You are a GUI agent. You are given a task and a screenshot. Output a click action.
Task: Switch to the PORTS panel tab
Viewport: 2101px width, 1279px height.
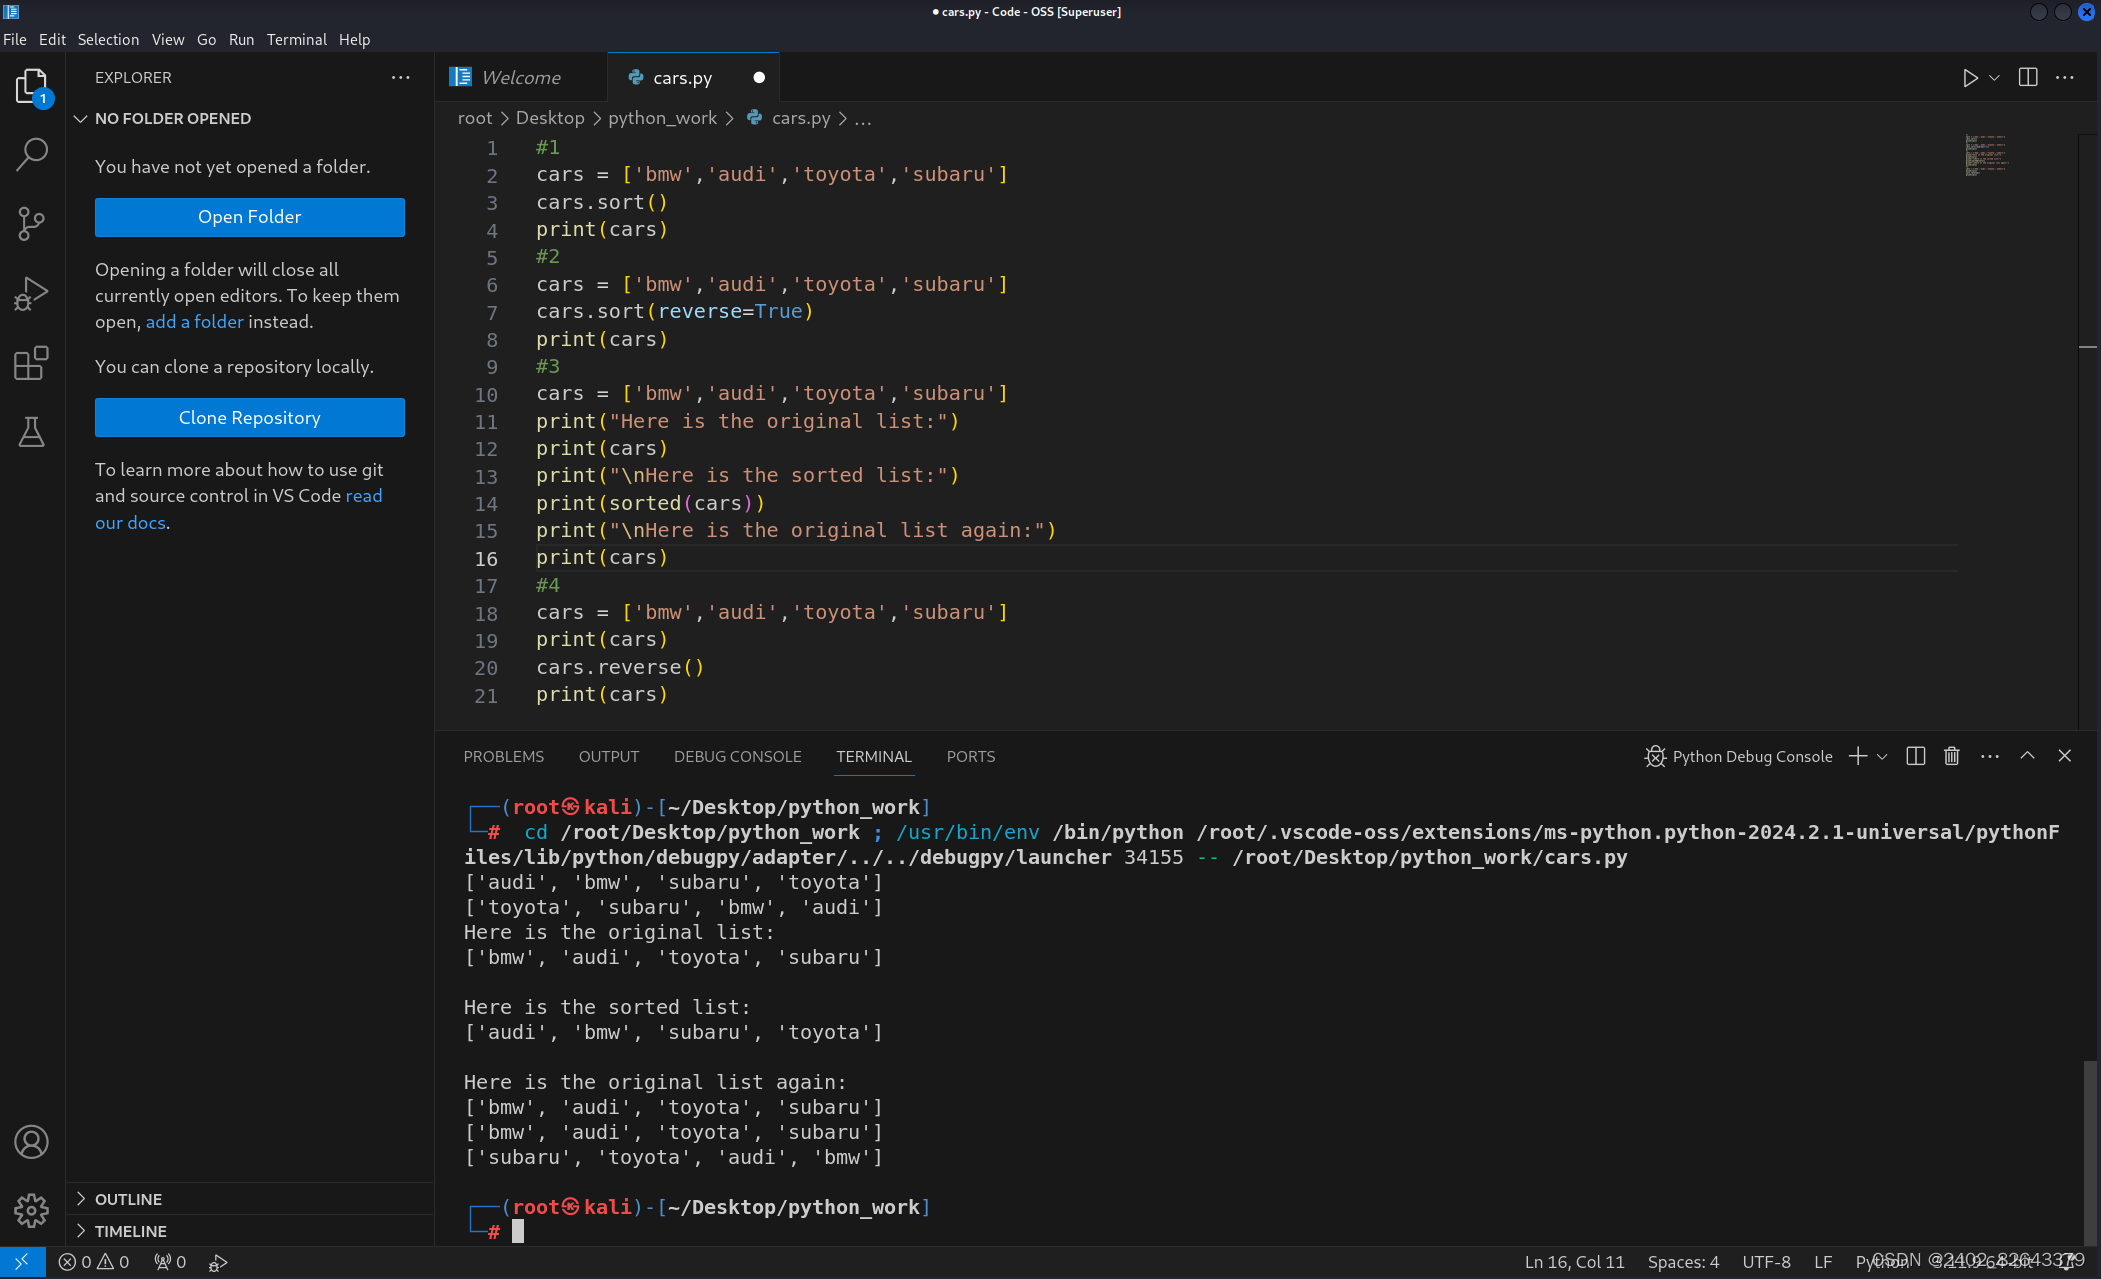pos(971,756)
